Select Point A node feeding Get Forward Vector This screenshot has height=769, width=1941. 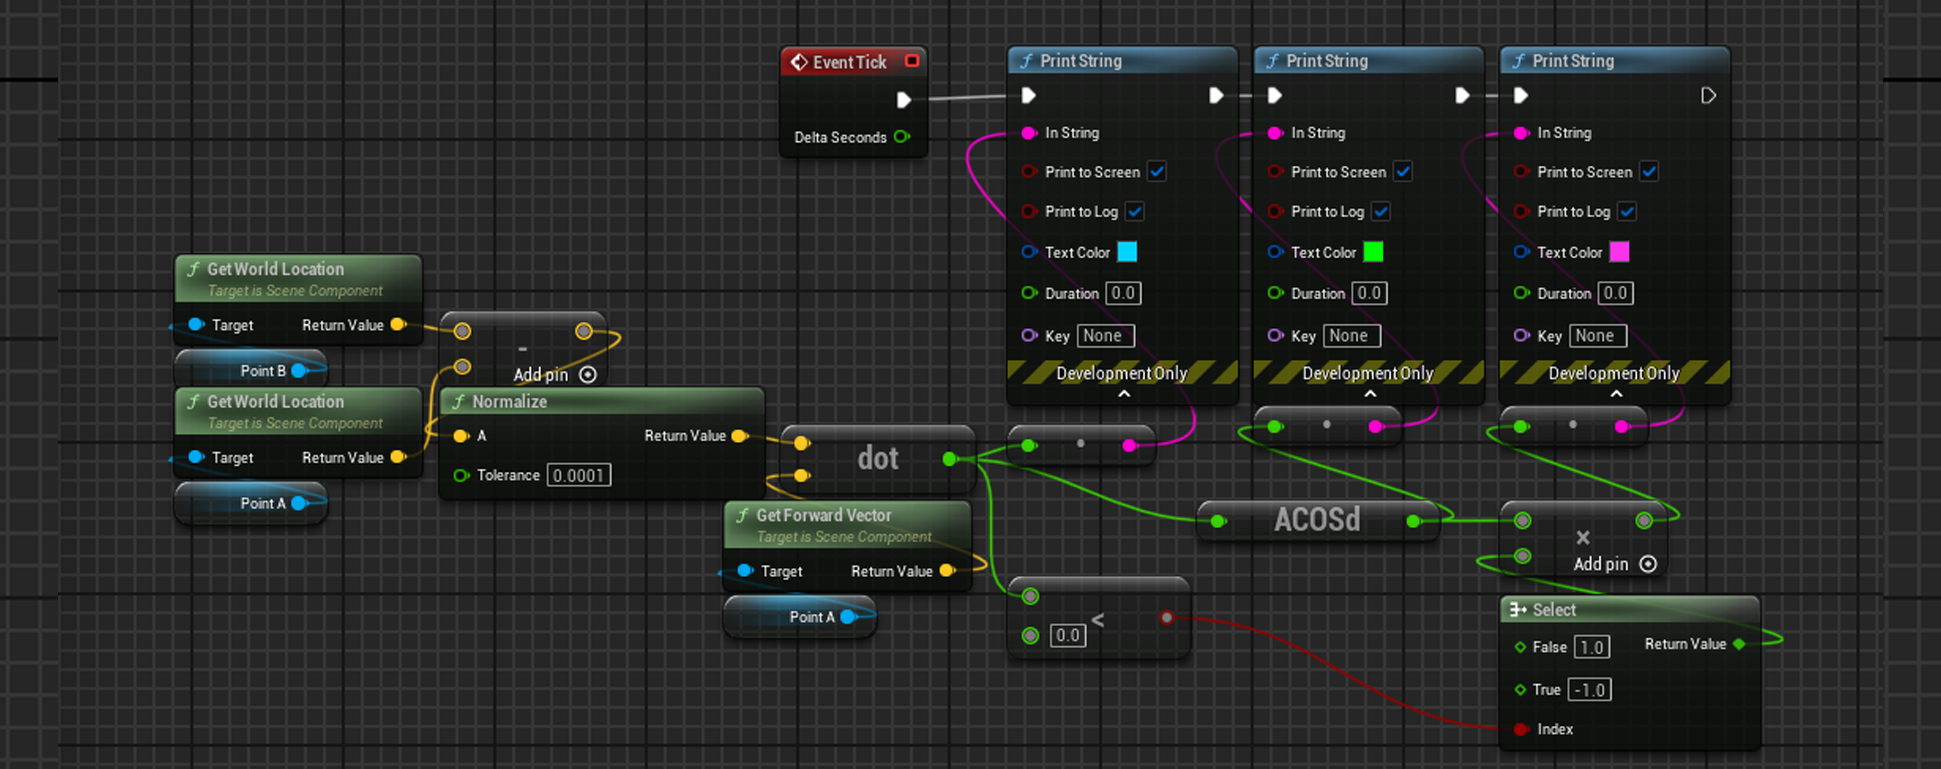[800, 617]
